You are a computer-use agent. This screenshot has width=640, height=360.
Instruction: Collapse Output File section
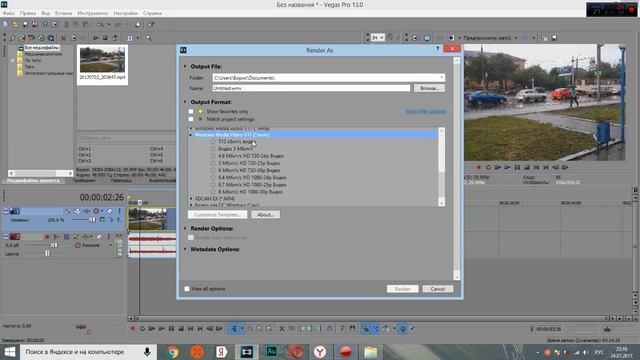[x=185, y=66]
